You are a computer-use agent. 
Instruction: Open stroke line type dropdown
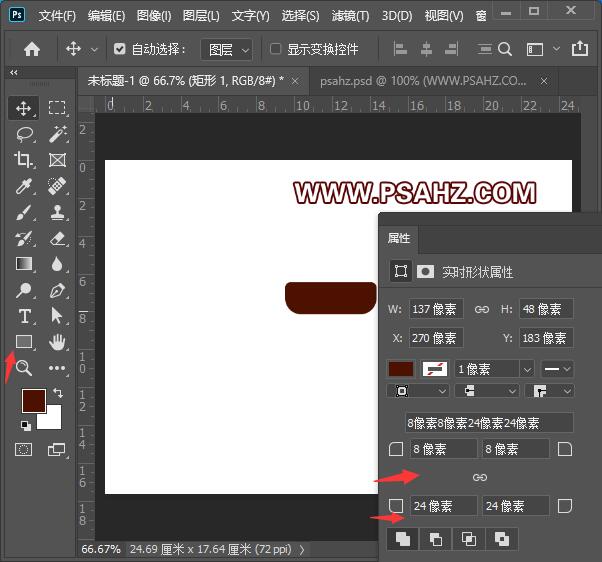pyautogui.click(x=557, y=369)
